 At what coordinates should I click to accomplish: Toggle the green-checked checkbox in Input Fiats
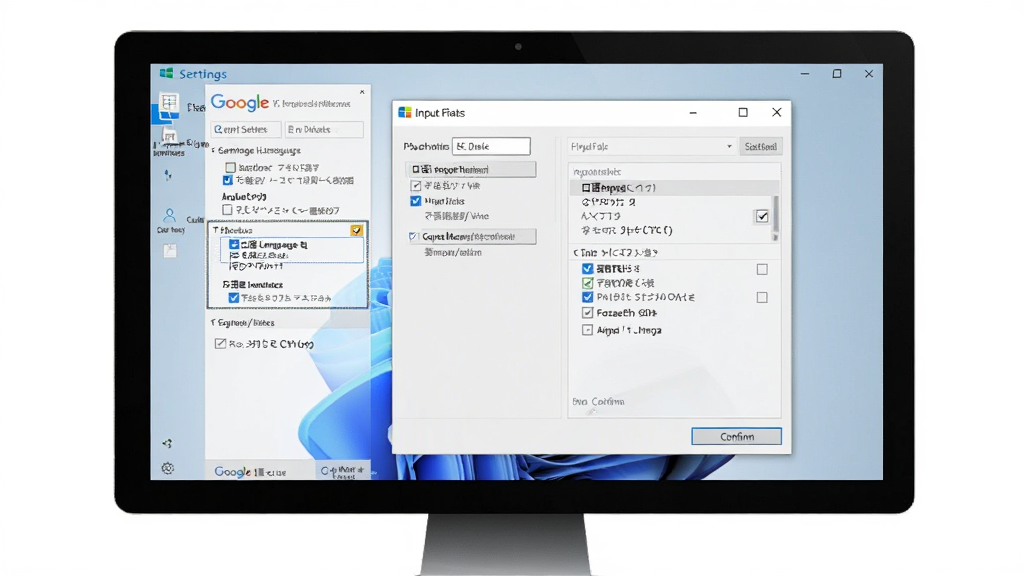point(587,283)
